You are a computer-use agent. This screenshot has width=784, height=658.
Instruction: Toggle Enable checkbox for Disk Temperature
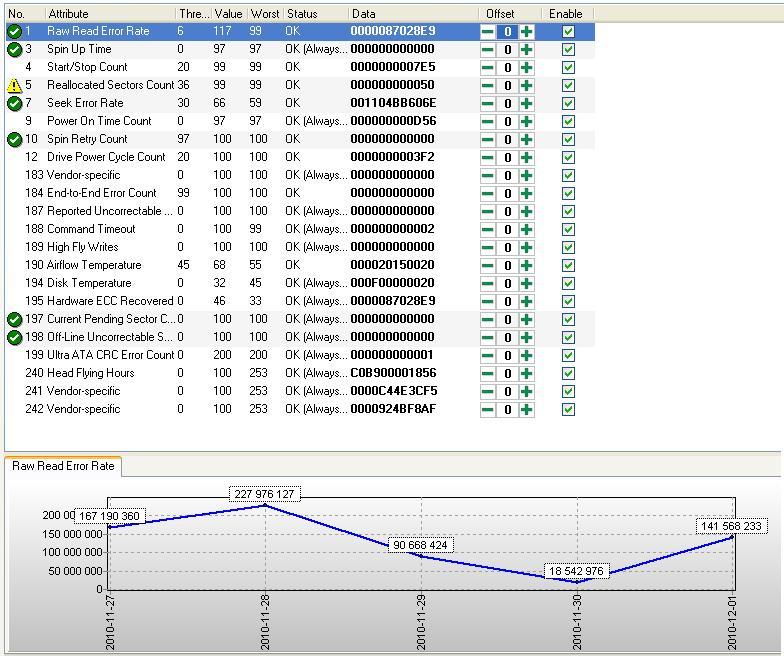point(568,284)
